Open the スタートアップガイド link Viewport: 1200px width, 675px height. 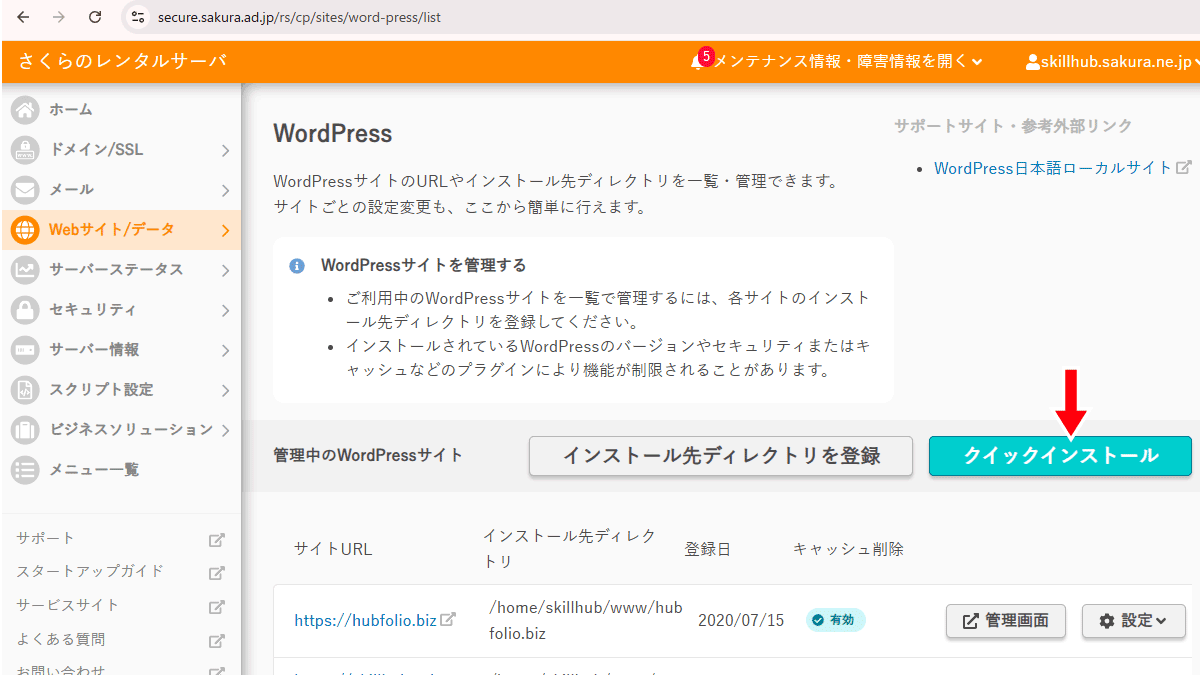90,572
